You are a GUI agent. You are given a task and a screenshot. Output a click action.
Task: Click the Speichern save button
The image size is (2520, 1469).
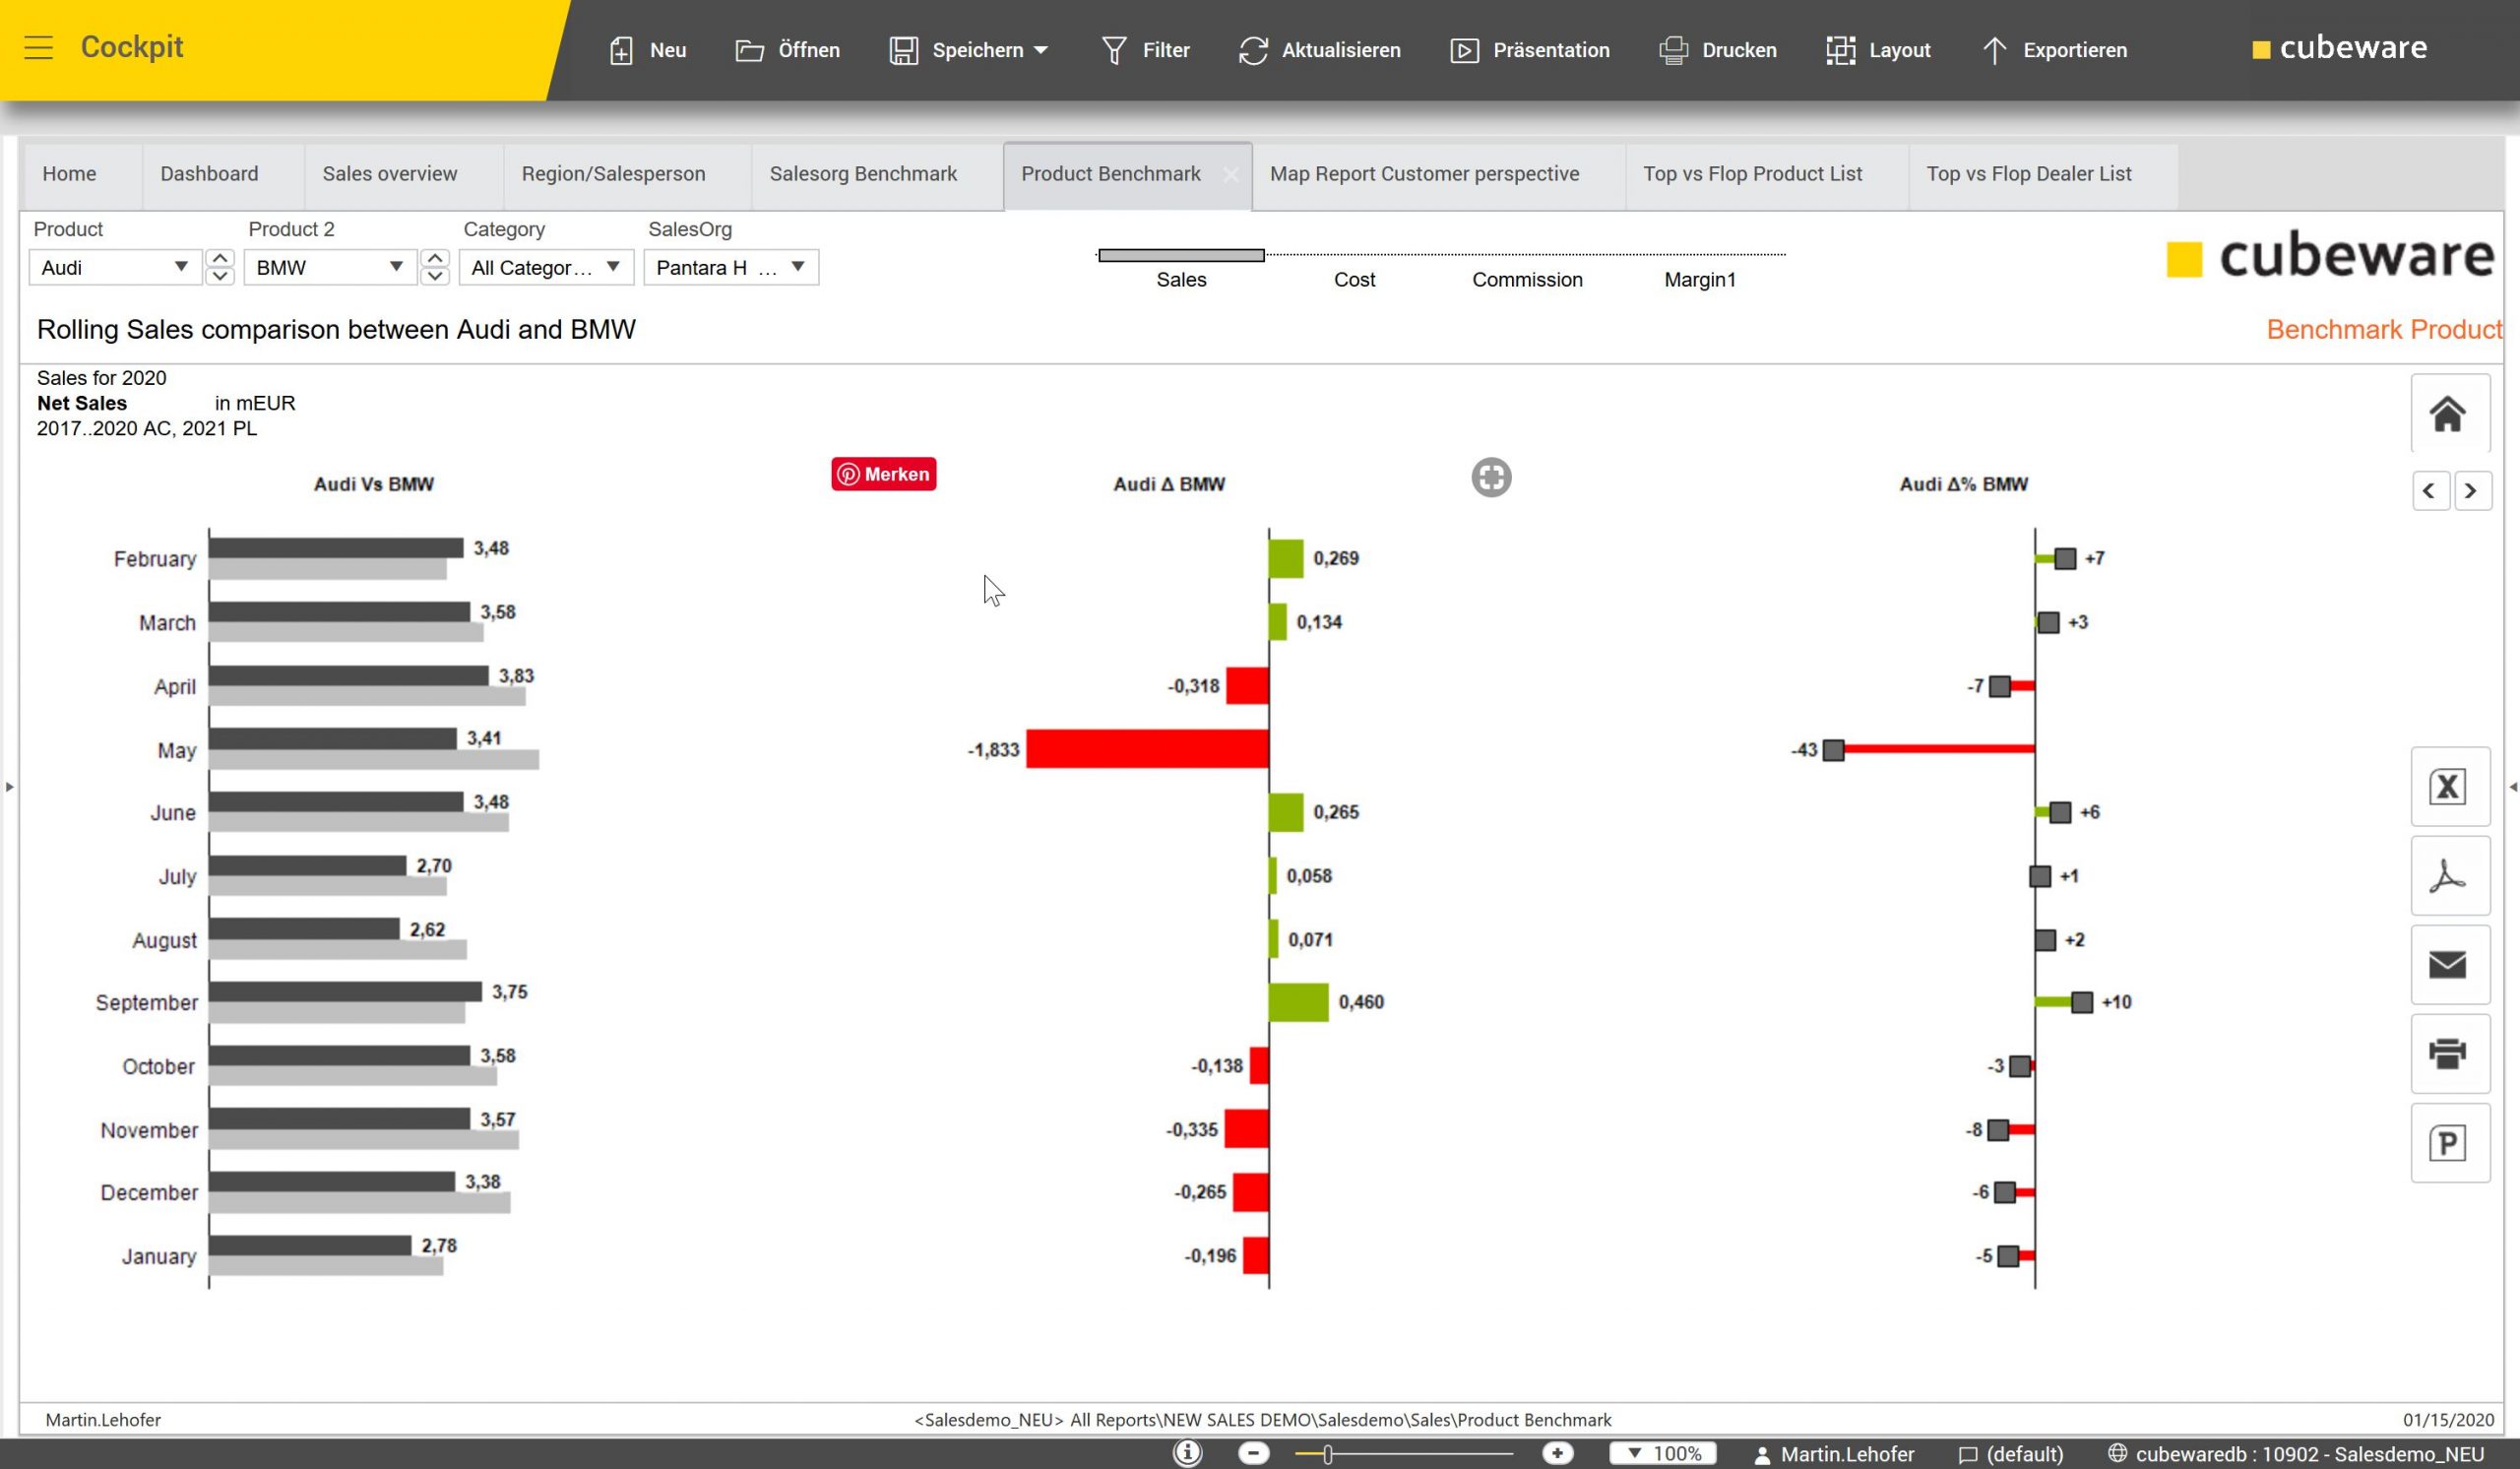pyautogui.click(x=957, y=50)
